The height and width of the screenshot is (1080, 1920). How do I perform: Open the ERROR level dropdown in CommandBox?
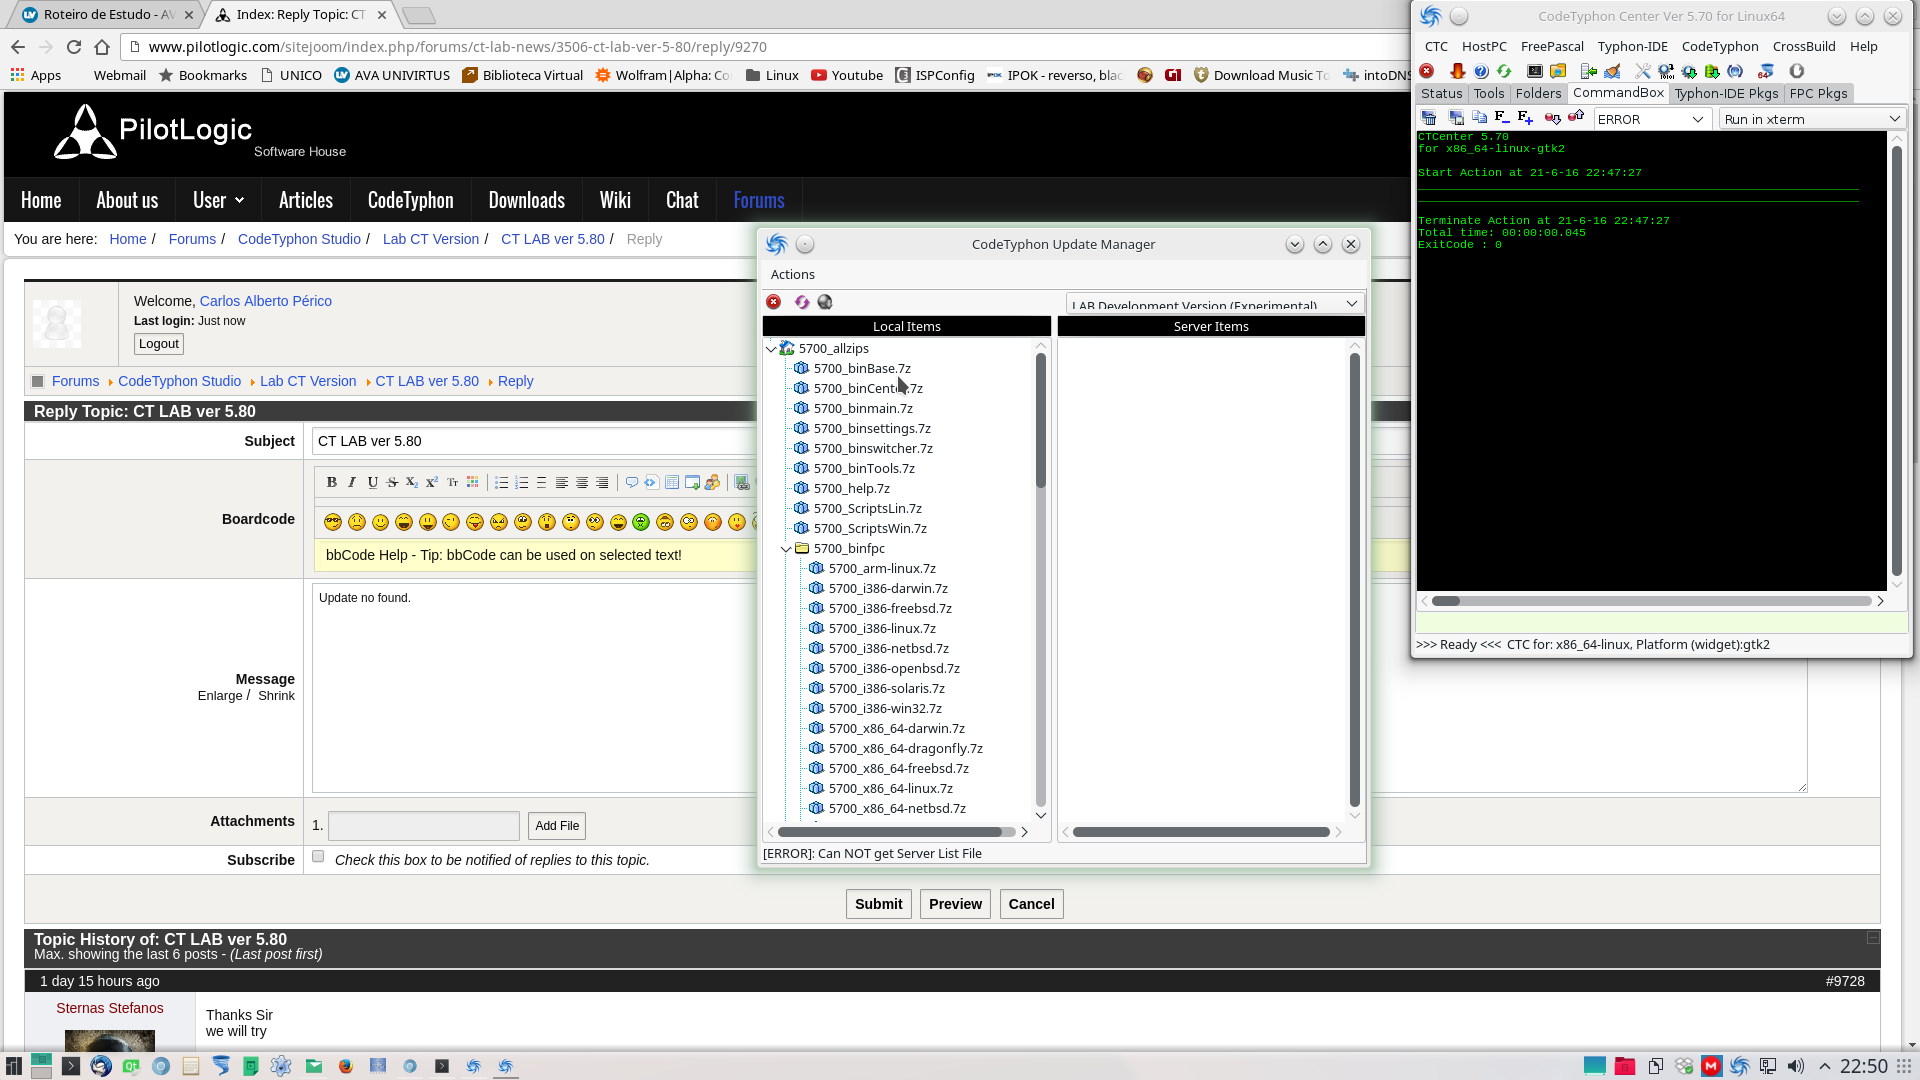coord(1650,119)
